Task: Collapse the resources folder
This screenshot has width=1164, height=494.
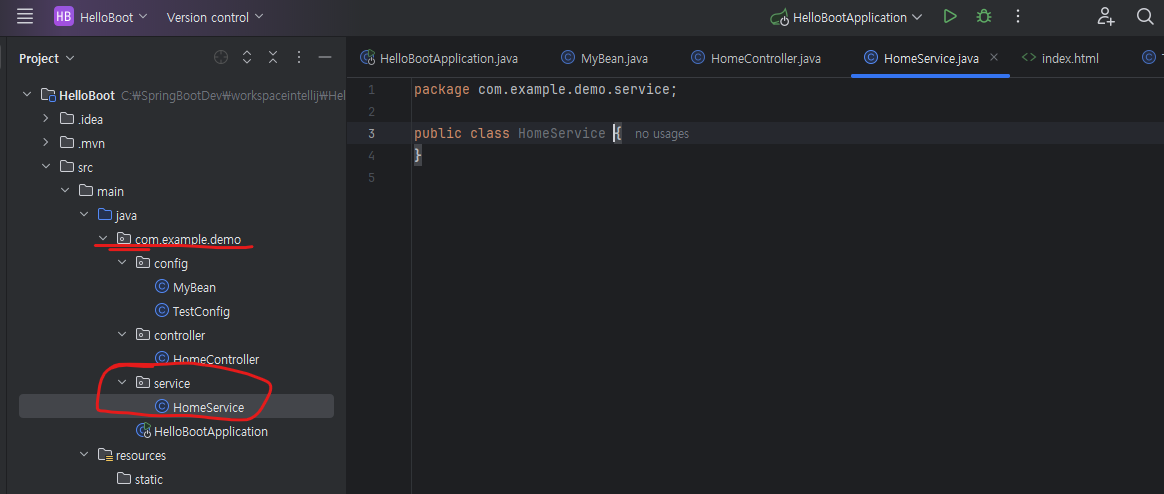Action: coord(84,455)
